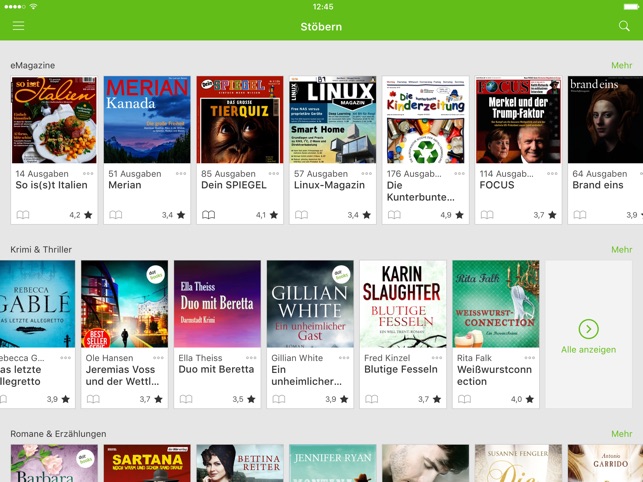
Task: Tap book icon on Weißwurstconnection card
Action: [x=464, y=399]
